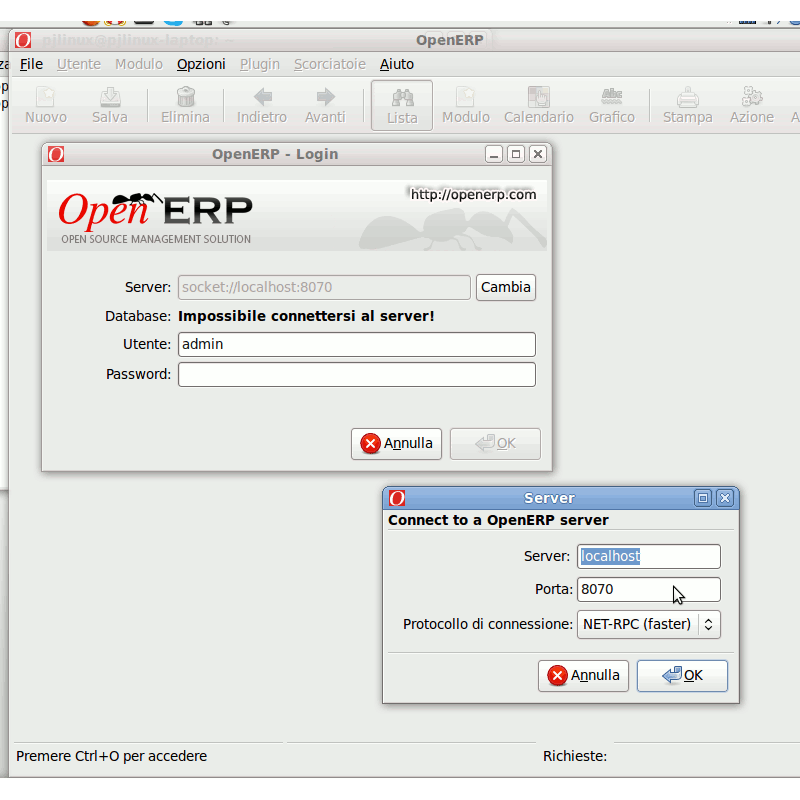Image resolution: width=800 pixels, height=800 pixels.
Task: Switch to Lista view
Action: (402, 105)
